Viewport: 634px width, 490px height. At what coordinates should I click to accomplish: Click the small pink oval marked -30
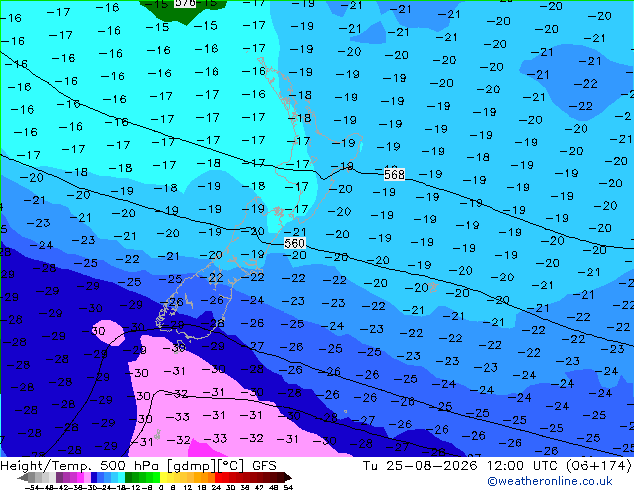[x=108, y=332]
